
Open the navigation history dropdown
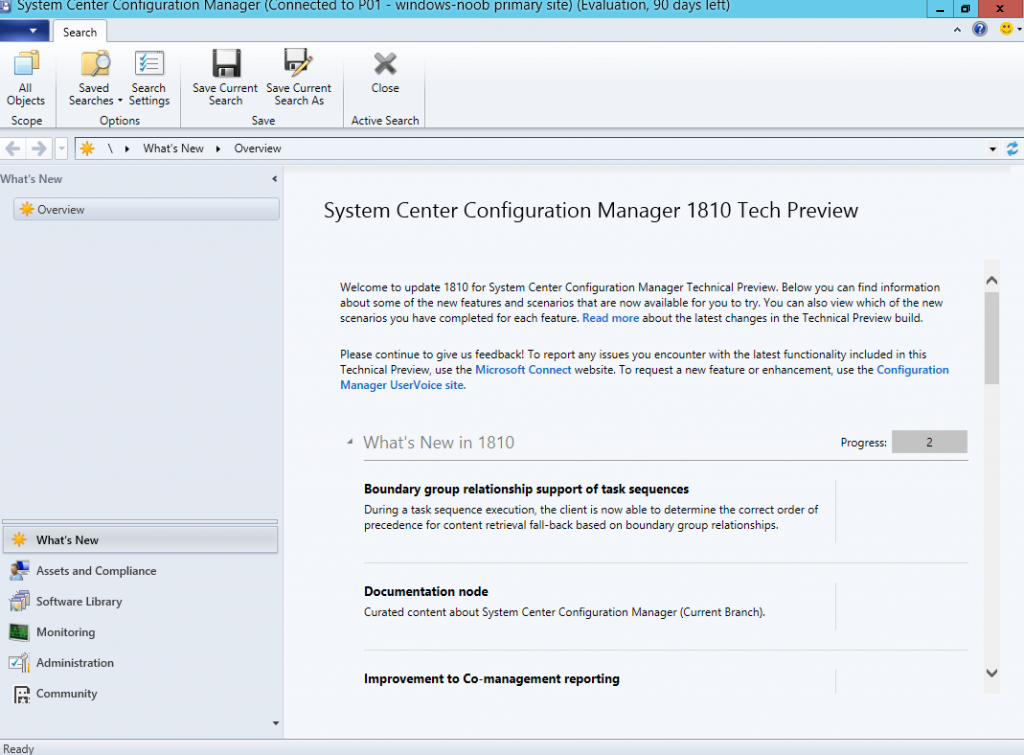click(x=61, y=149)
